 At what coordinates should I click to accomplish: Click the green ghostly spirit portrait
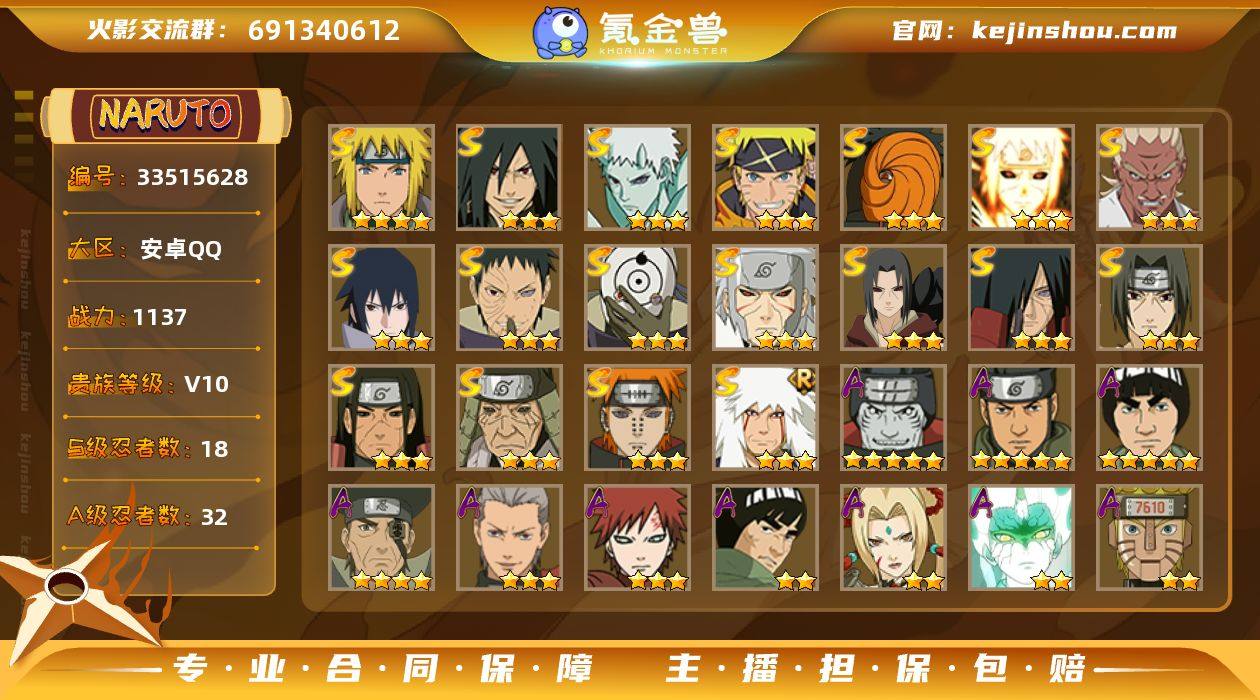1021,537
